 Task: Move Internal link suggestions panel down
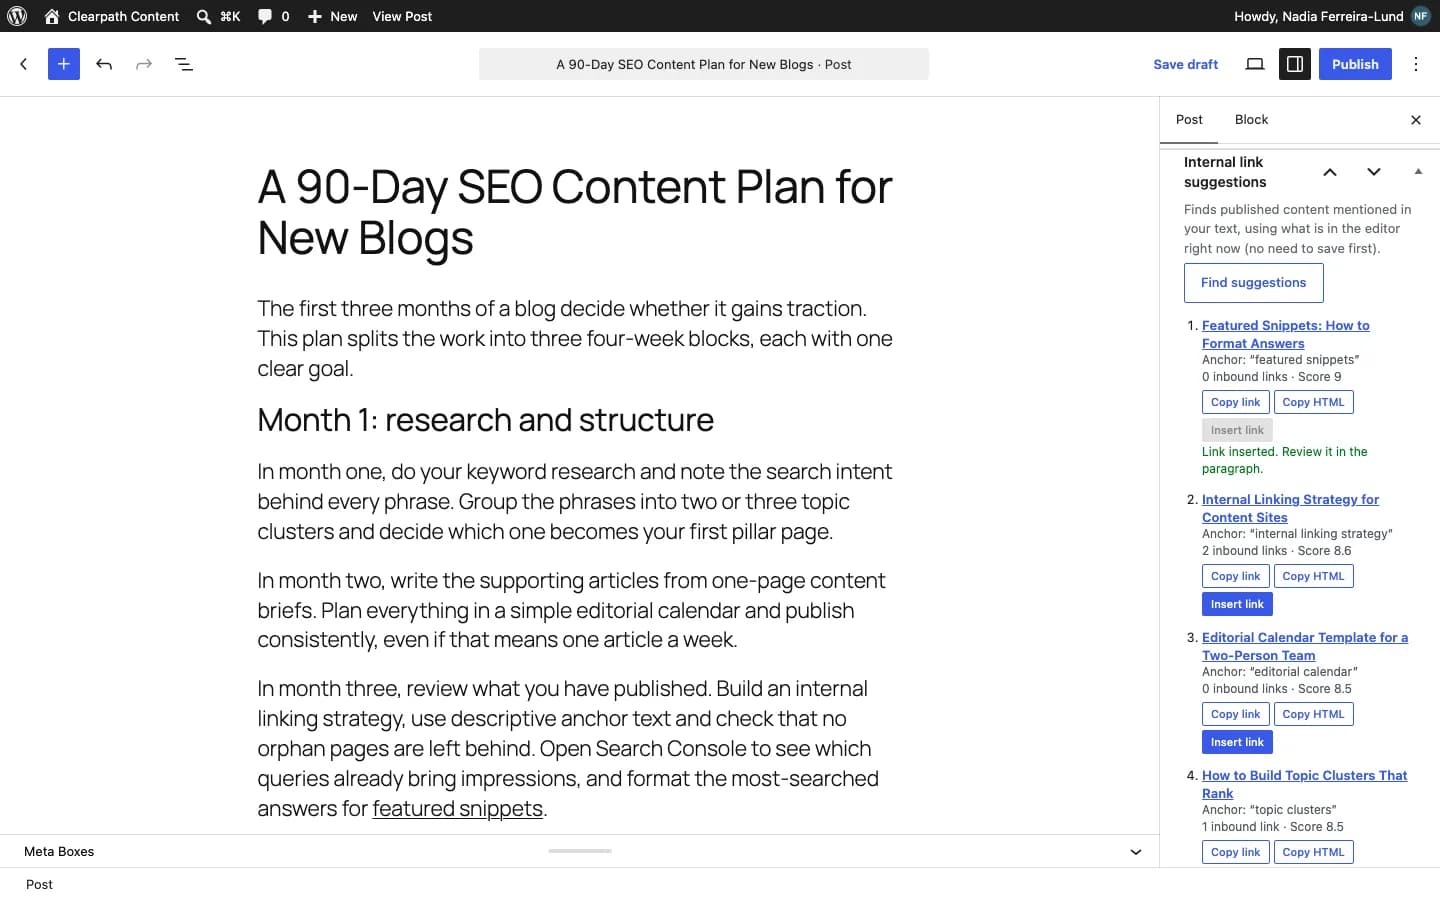[1374, 172]
